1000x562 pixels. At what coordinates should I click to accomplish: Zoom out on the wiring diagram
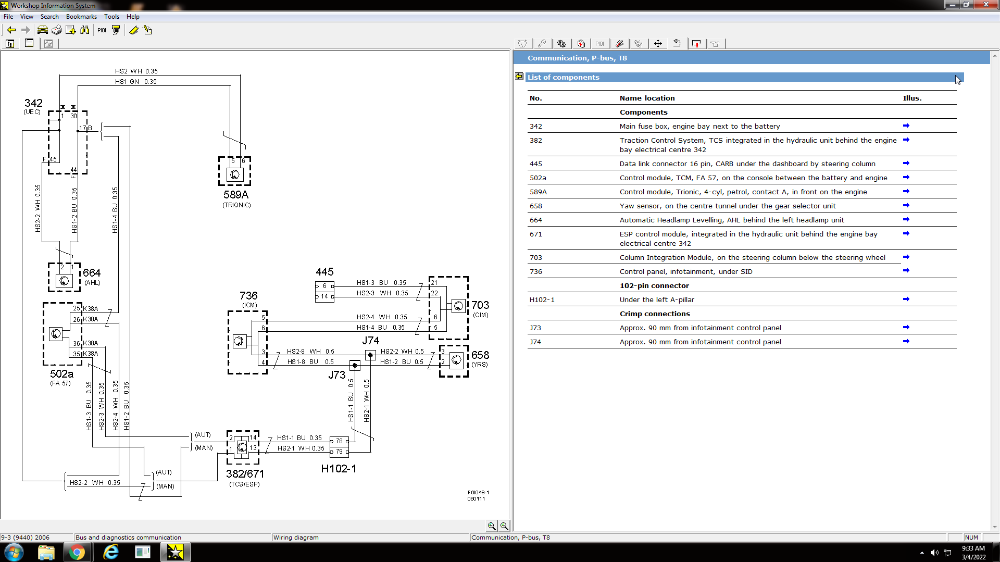[x=504, y=525]
